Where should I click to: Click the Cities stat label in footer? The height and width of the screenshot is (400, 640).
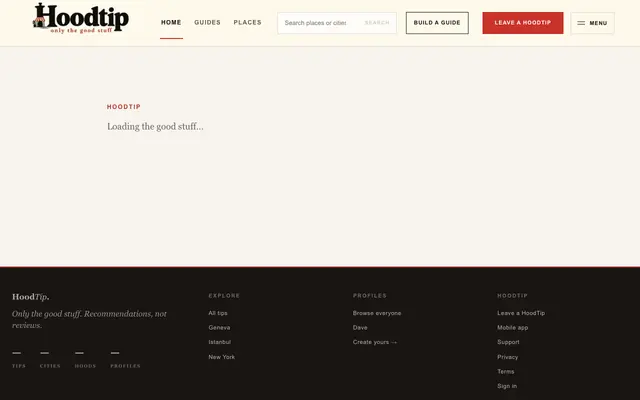click(50, 366)
